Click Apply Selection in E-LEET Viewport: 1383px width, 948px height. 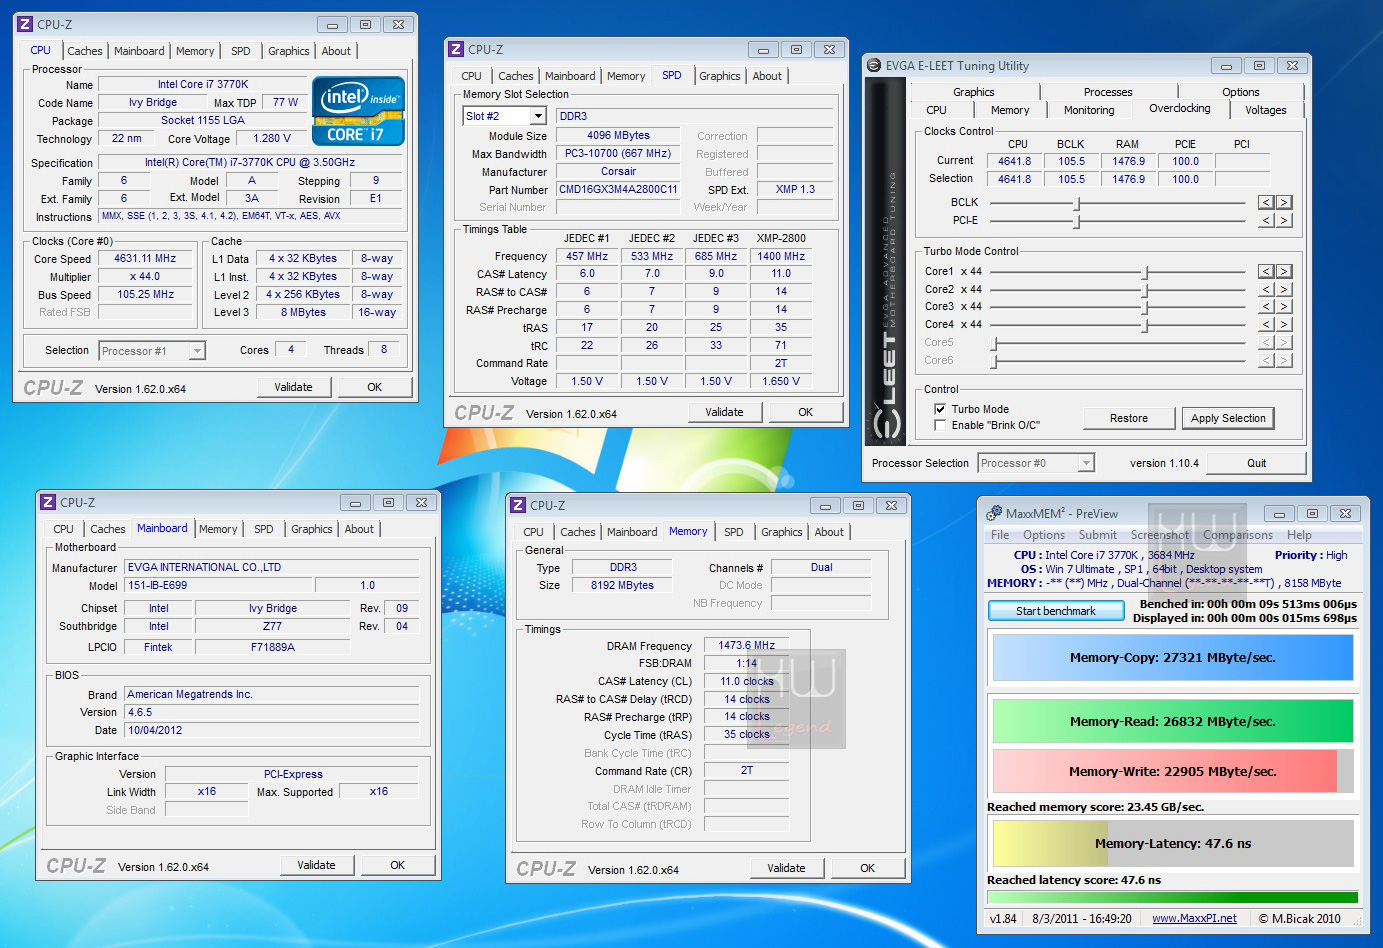pos(1228,418)
